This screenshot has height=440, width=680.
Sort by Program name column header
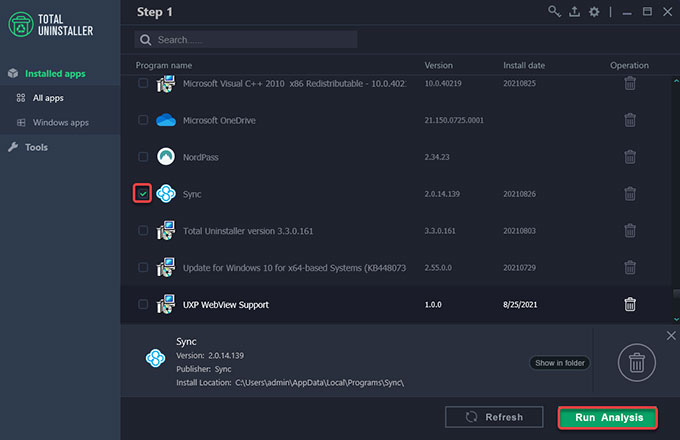tap(163, 65)
